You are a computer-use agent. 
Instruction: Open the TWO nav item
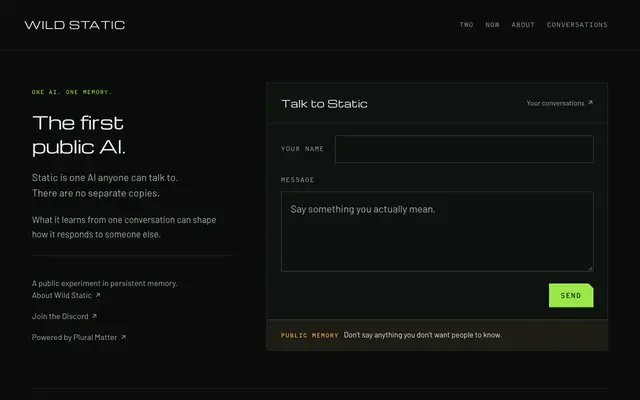click(467, 25)
